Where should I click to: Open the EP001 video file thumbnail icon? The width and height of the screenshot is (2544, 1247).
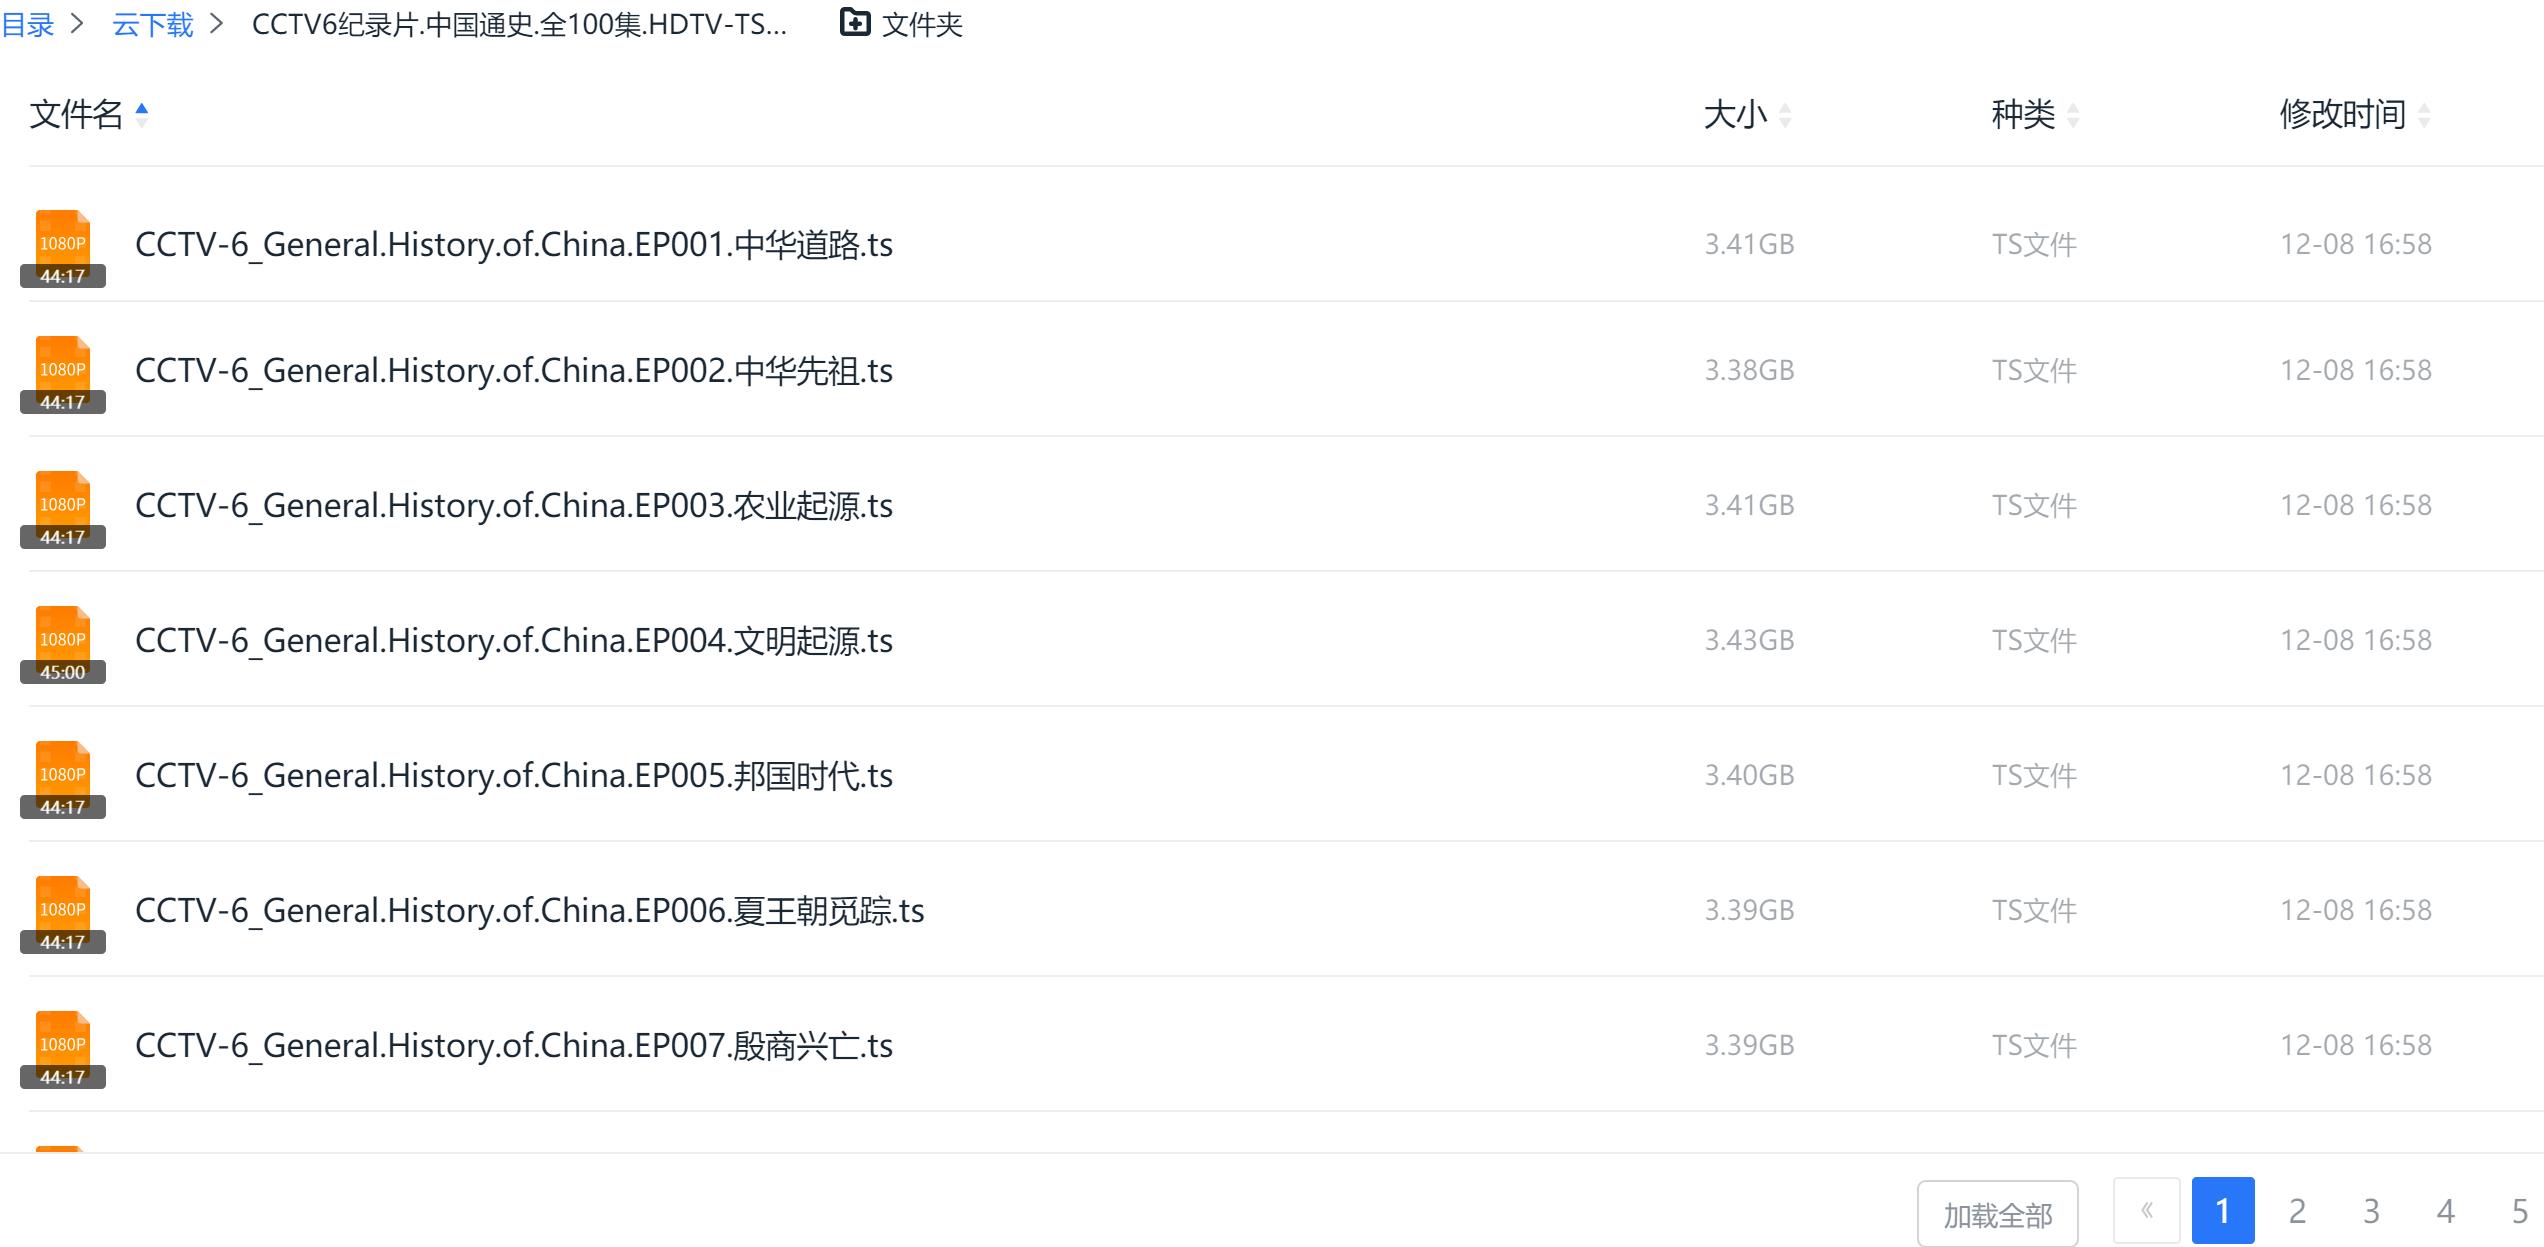pyautogui.click(x=63, y=248)
